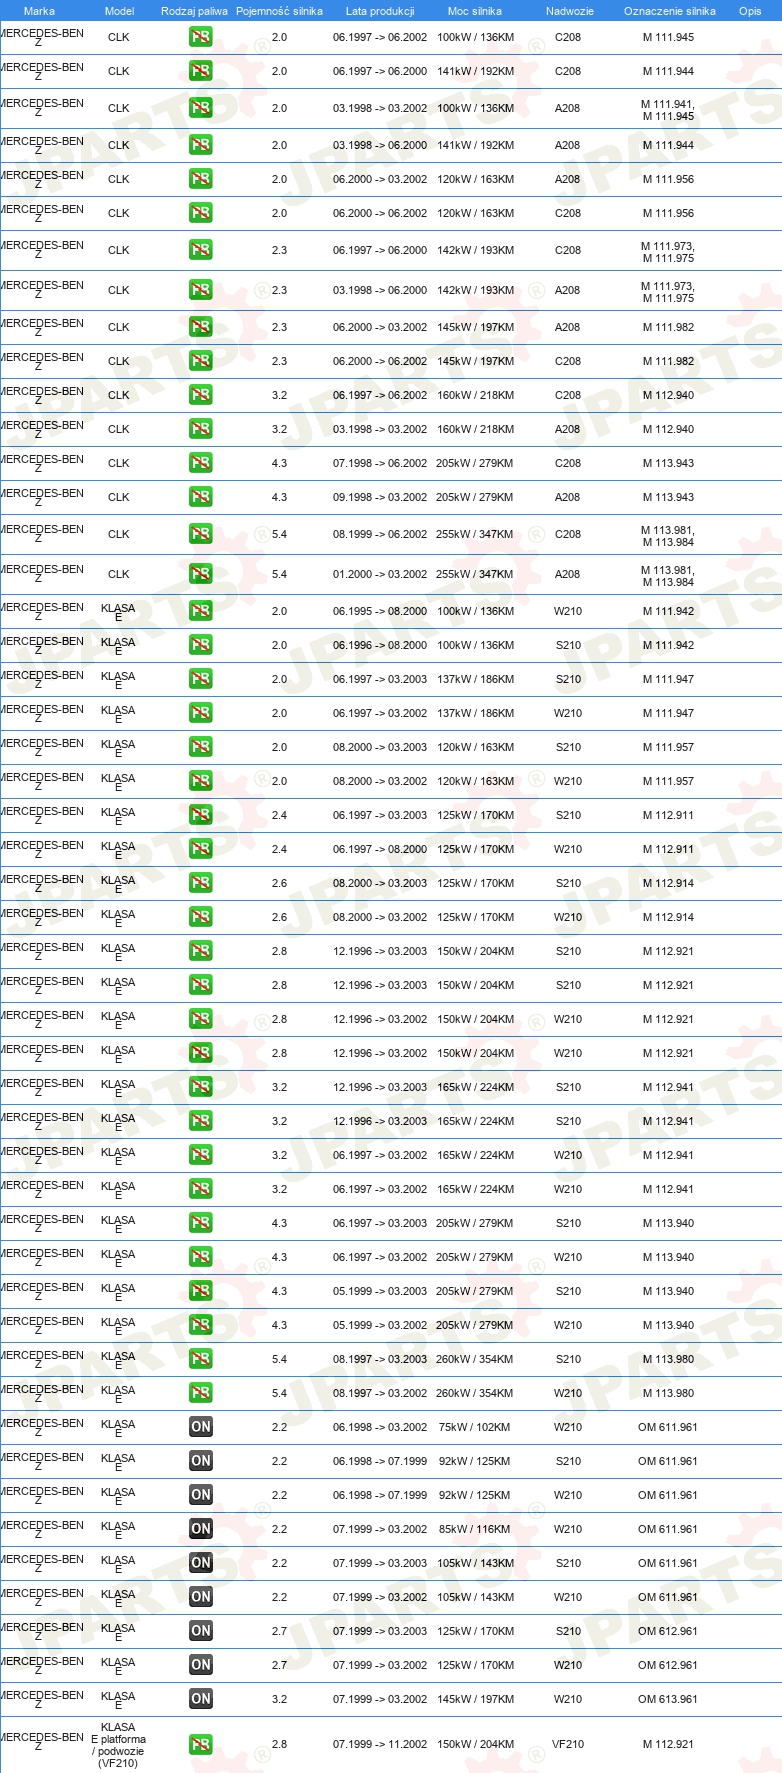Click the ON icon for S210 92kW / 125KM
The height and width of the screenshot is (1773, 782).
click(201, 1461)
